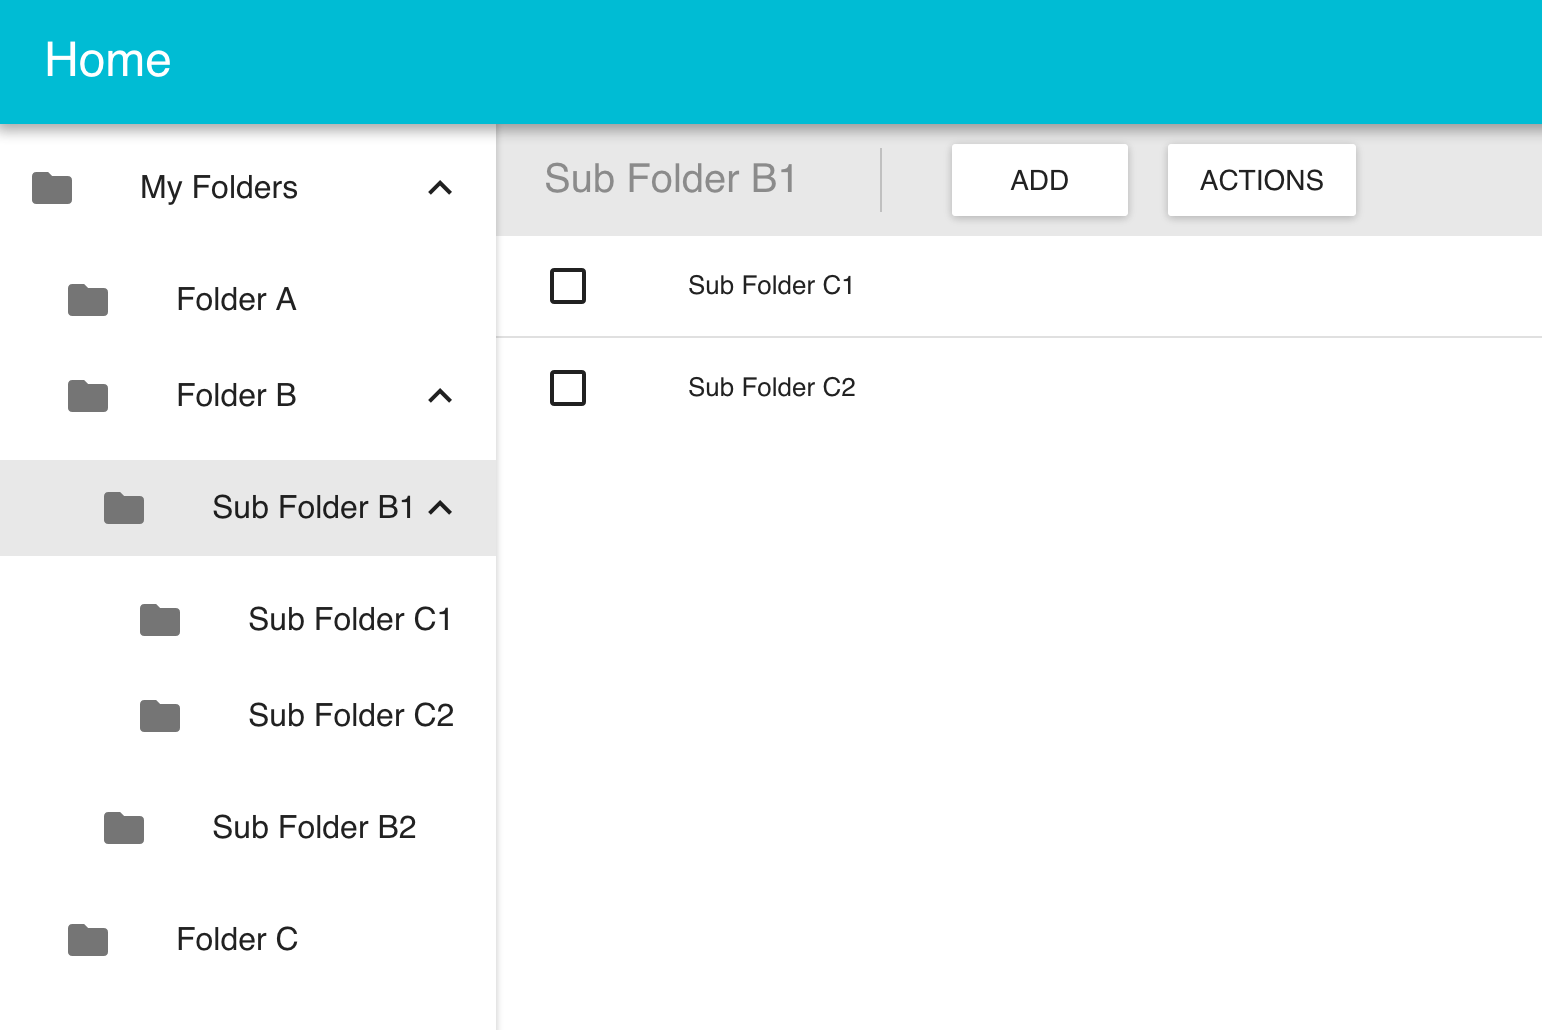The height and width of the screenshot is (1030, 1542).
Task: Click the folder icon beside Folder B
Action: [x=88, y=394]
